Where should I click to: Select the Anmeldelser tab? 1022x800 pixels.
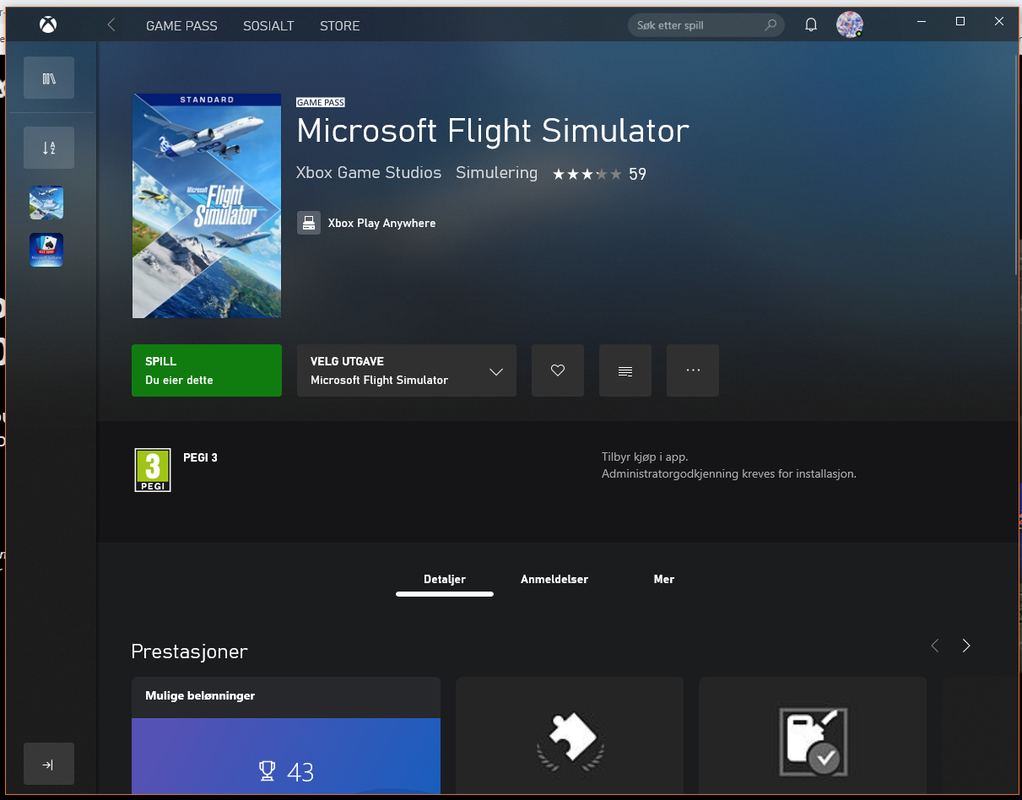point(554,579)
